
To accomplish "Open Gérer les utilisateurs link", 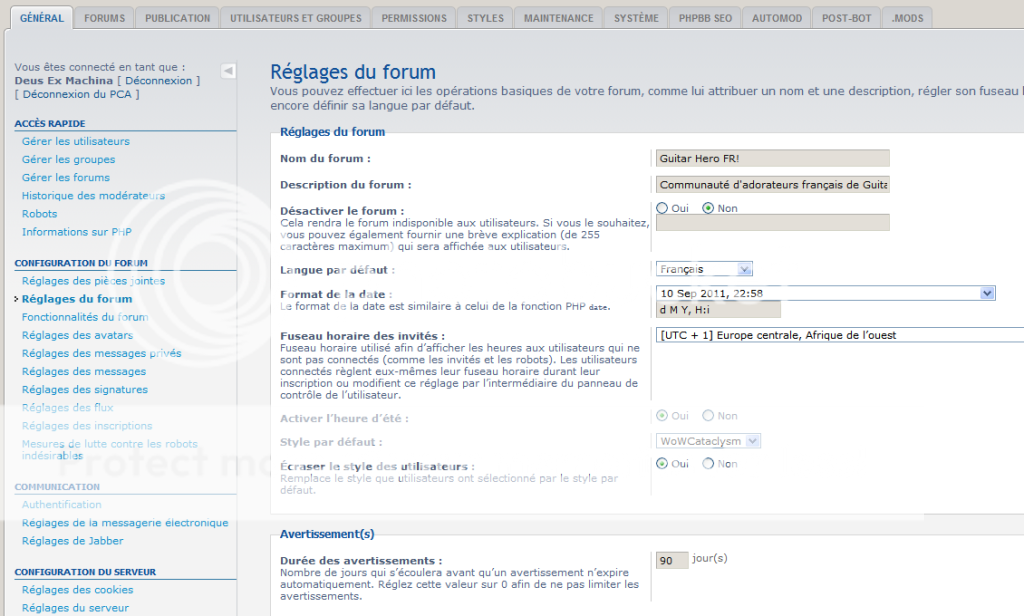I will tap(76, 141).
